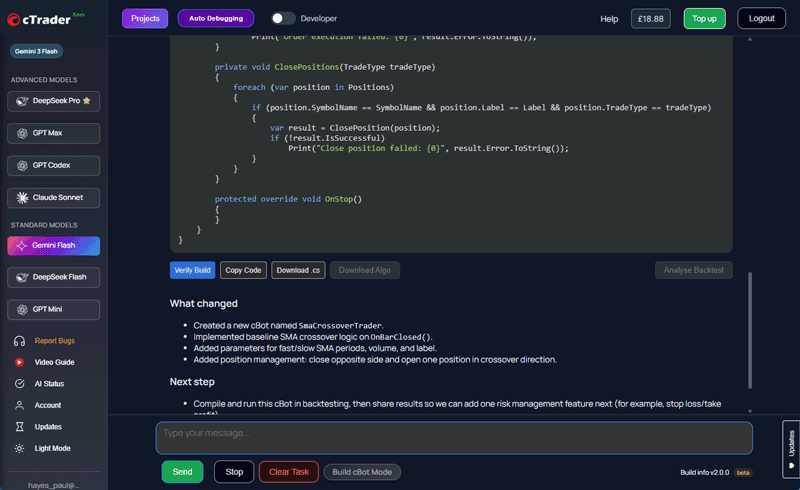Viewport: 800px width, 490px height.
Task: Click the 'Next step' heading
Action: click(192, 382)
